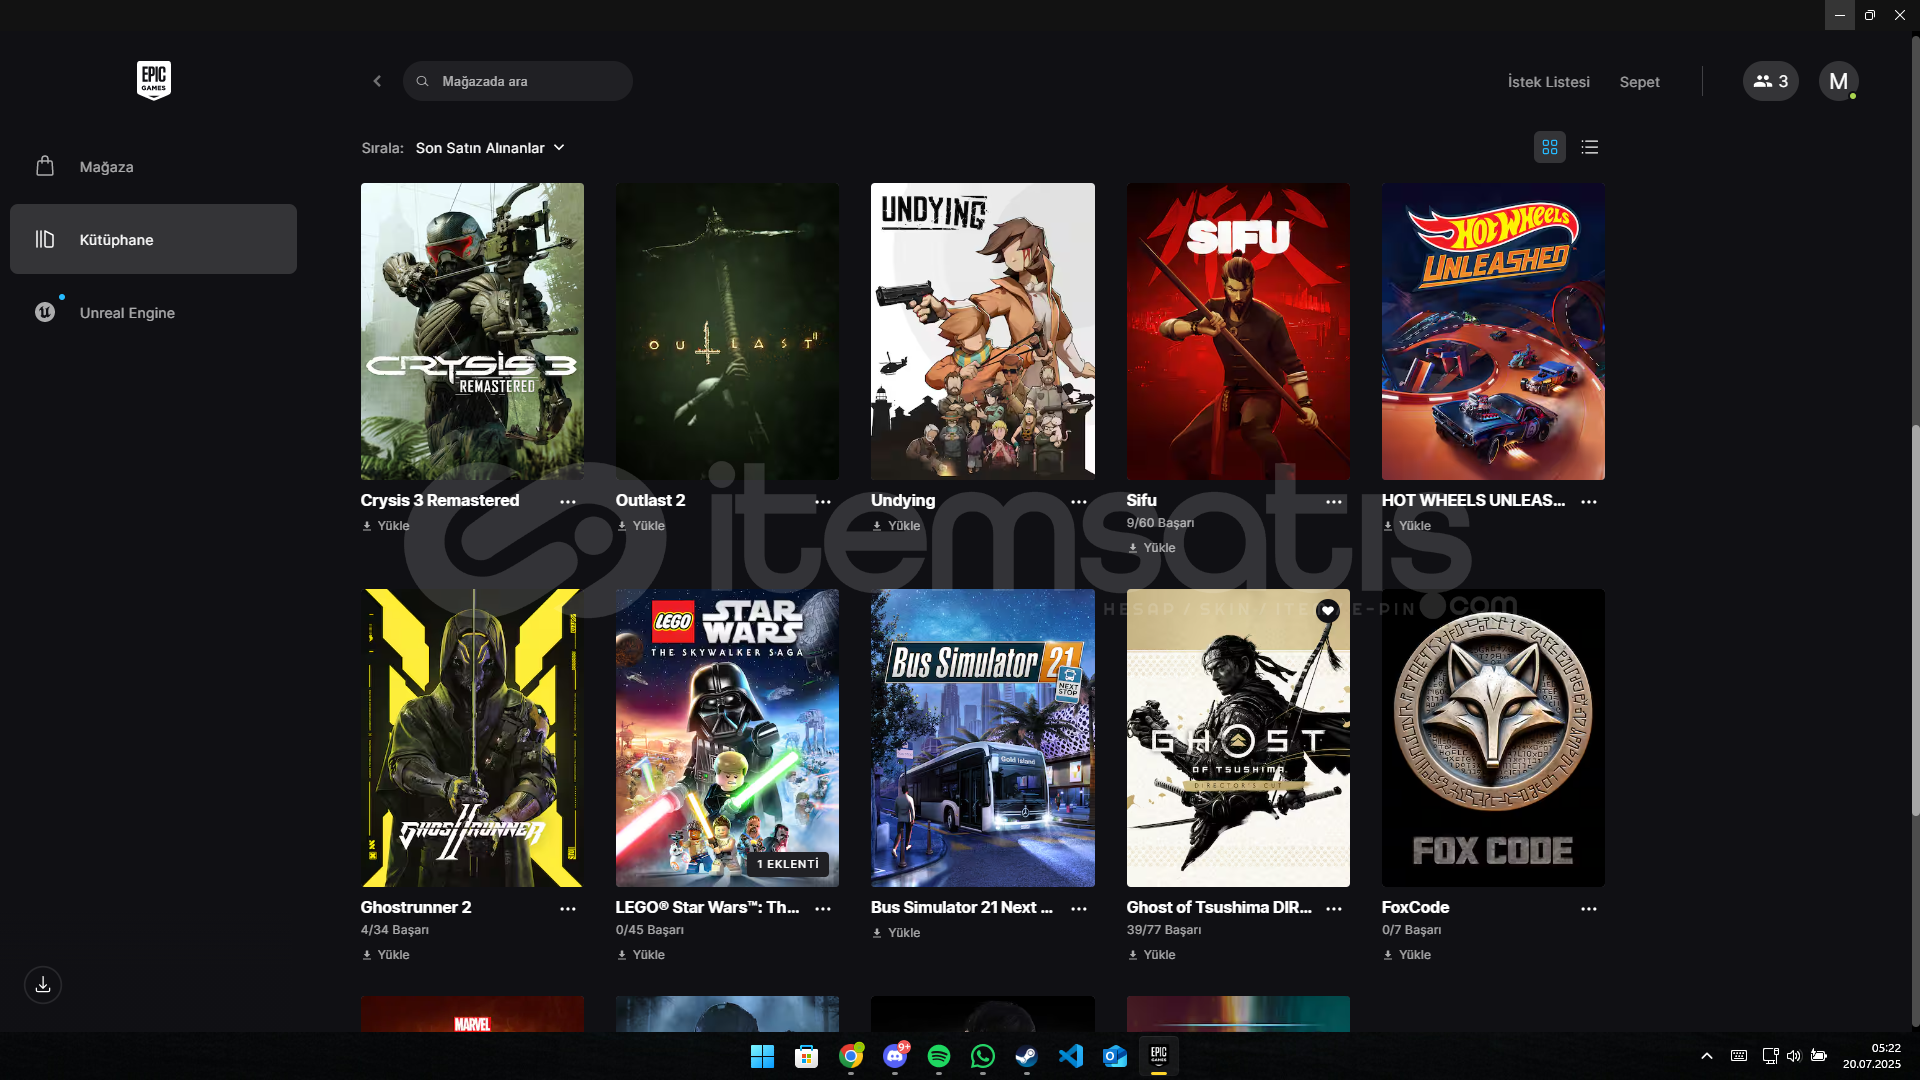Switch to grid view
Screen dimensions: 1920x1080
(x=1550, y=147)
